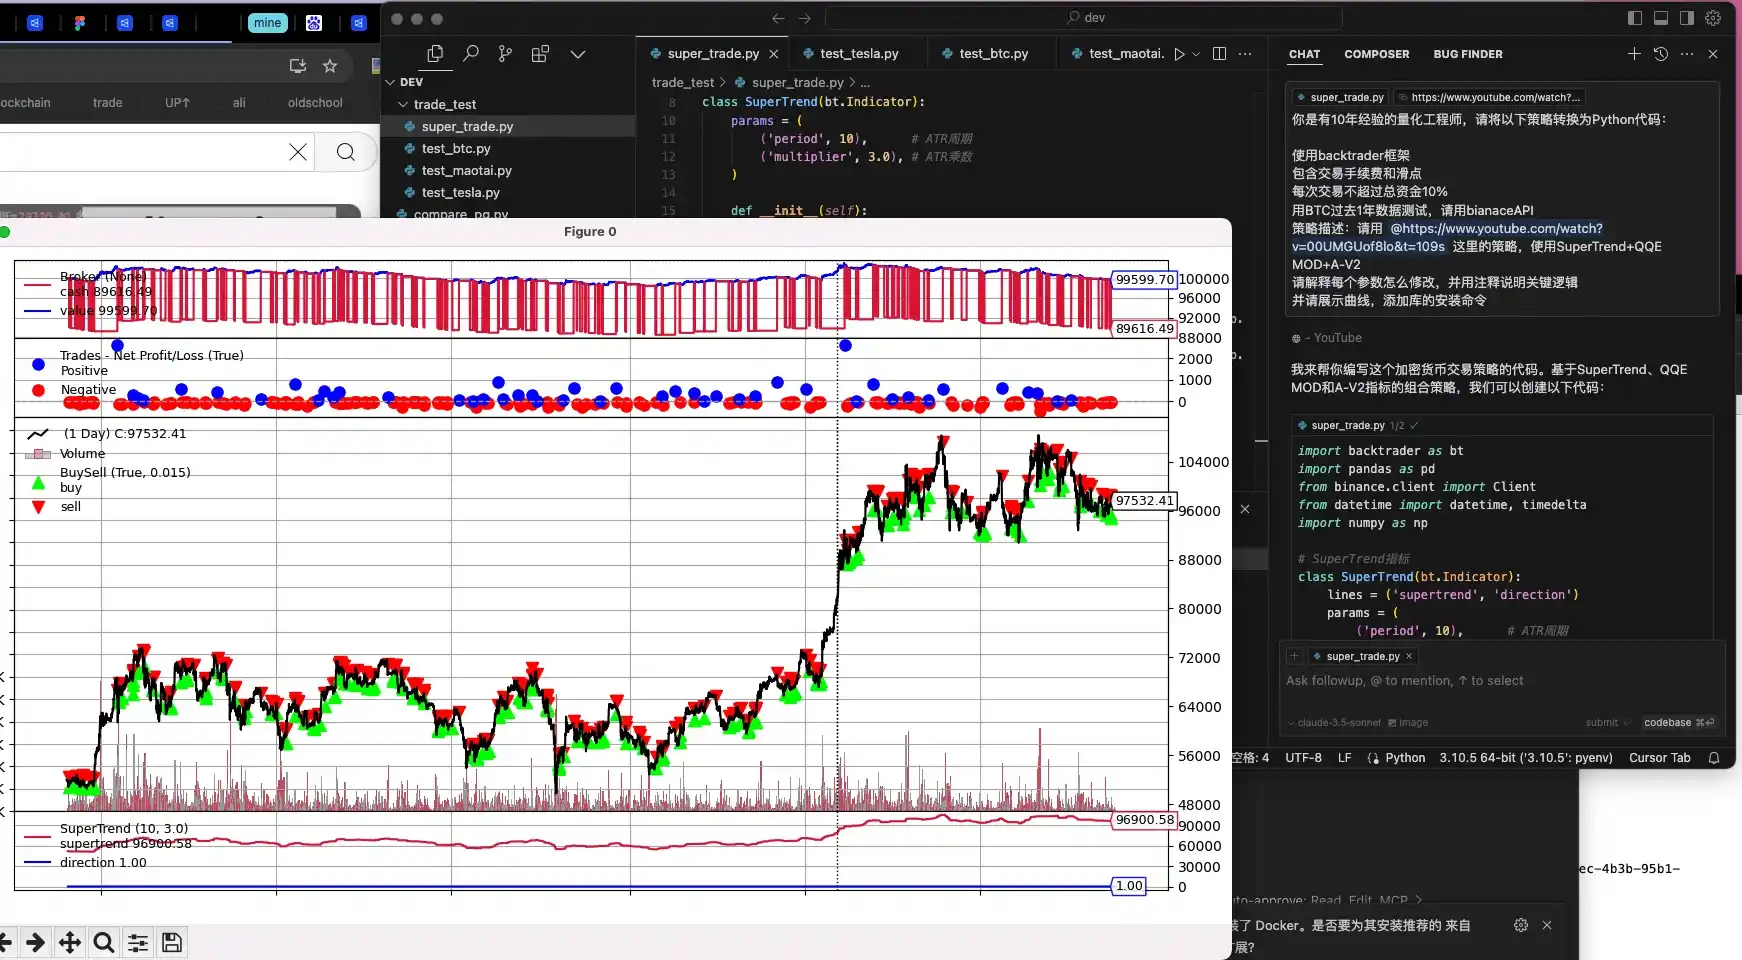The height and width of the screenshot is (960, 1742).
Task: Open the matplotlib Configure subplots tool
Action: [138, 942]
